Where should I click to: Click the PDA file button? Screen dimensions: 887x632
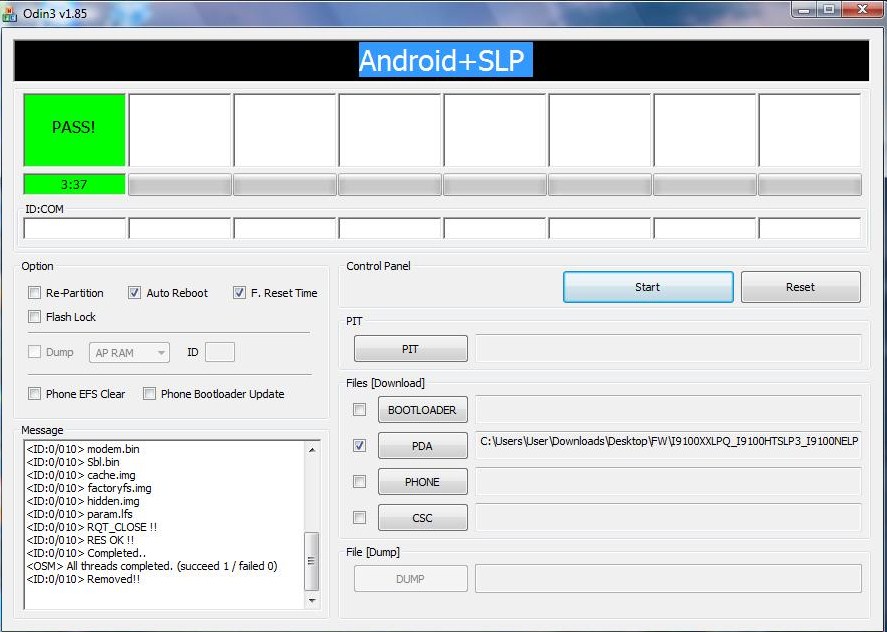[422, 446]
